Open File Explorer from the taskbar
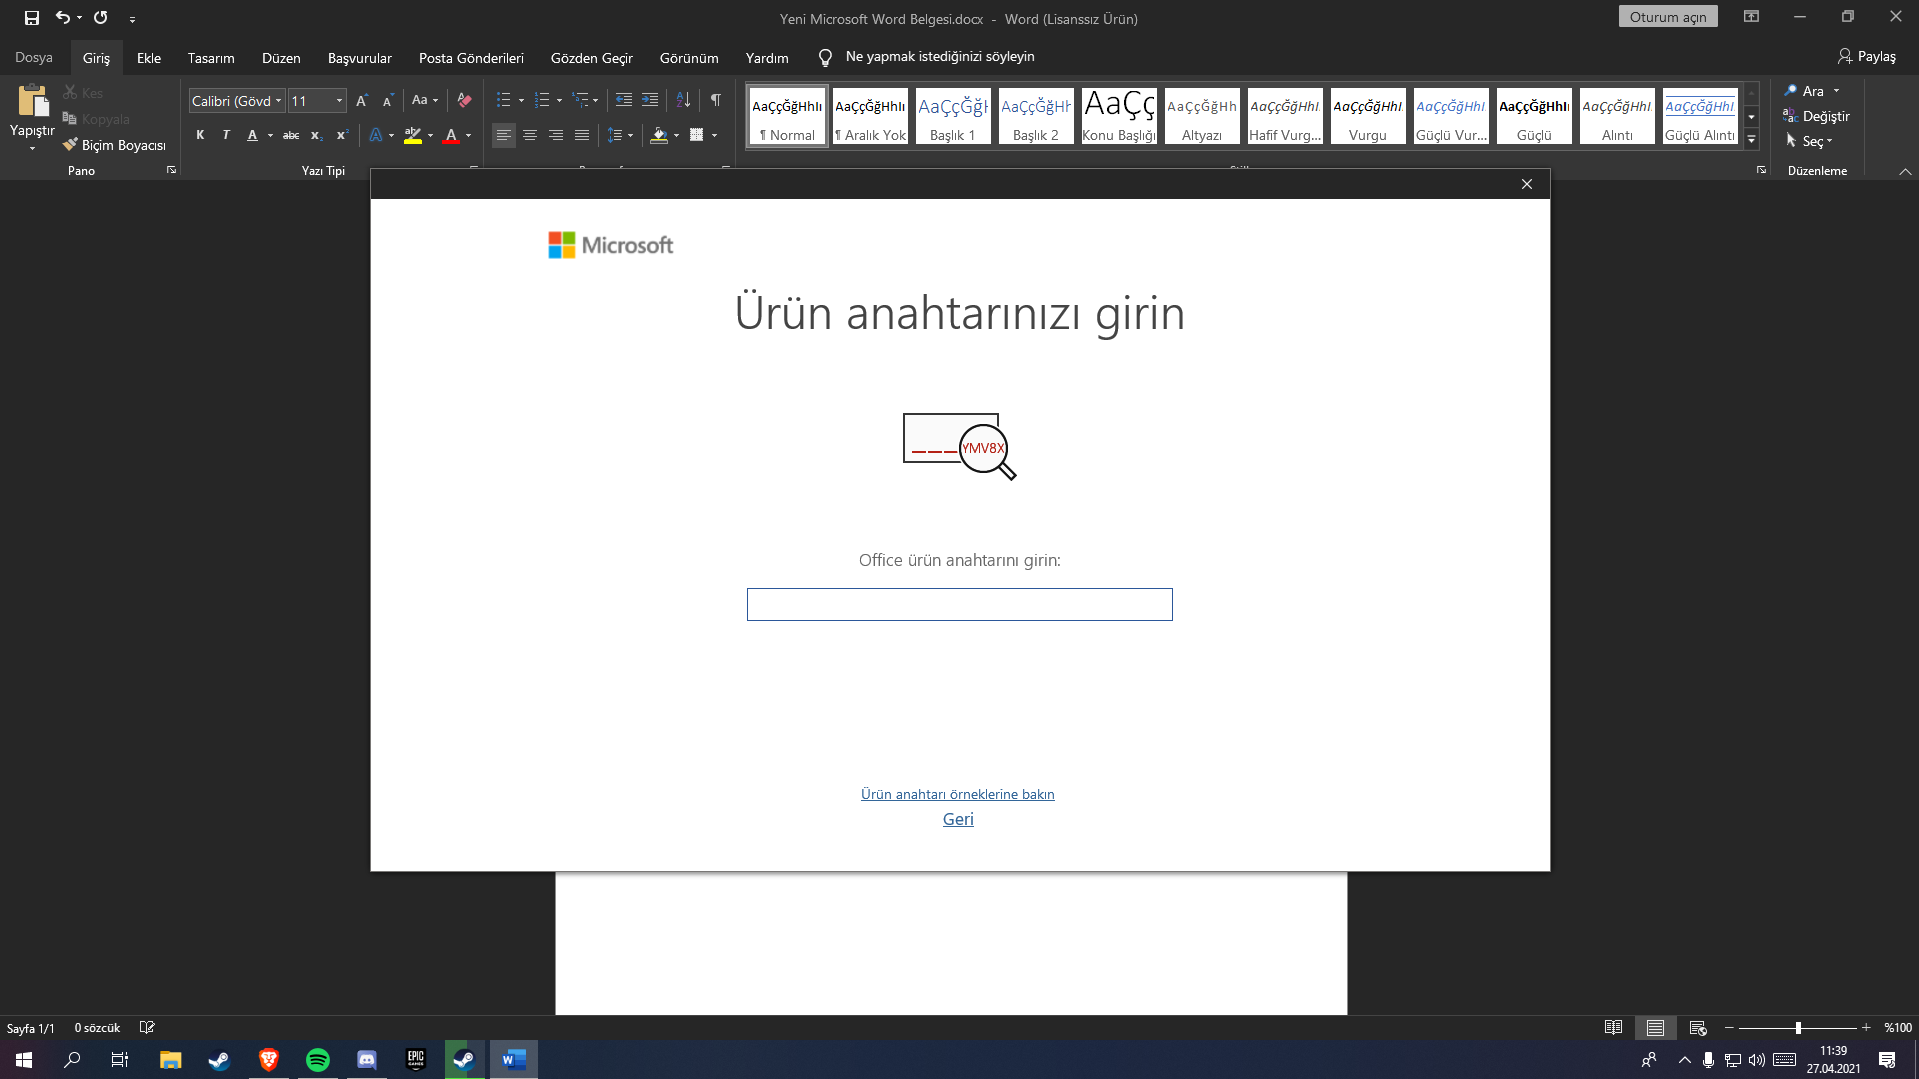The image size is (1919, 1079). (170, 1060)
